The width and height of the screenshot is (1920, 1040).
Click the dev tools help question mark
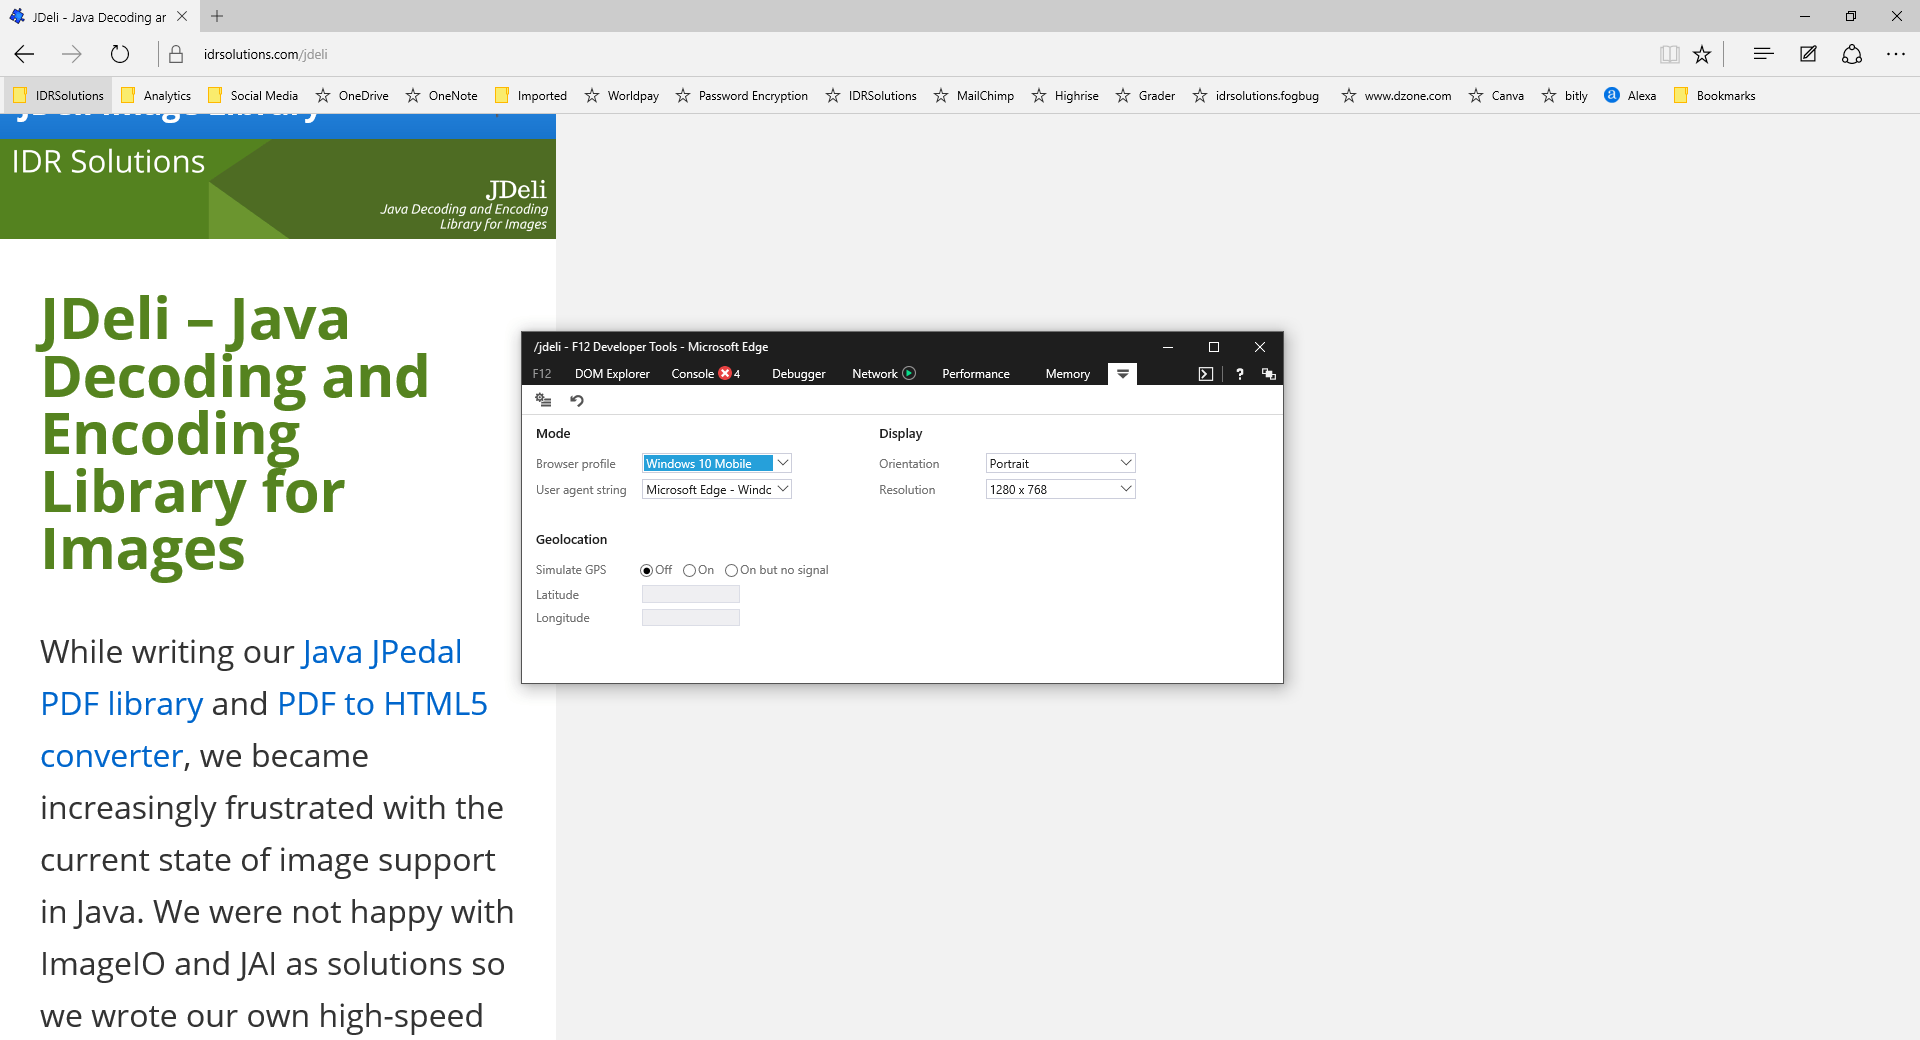pos(1239,374)
